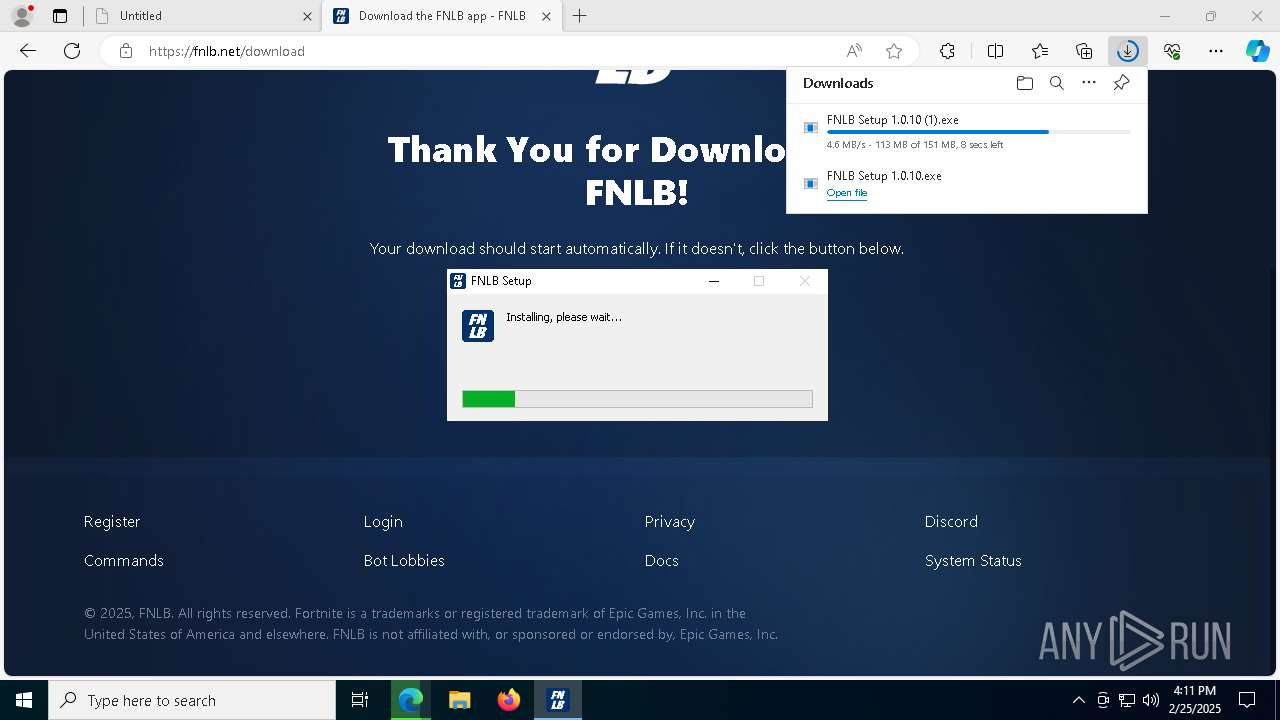1280x720 pixels.
Task: Select FNLB Setup 1.0.10.exe download entry
Action: pos(967,183)
